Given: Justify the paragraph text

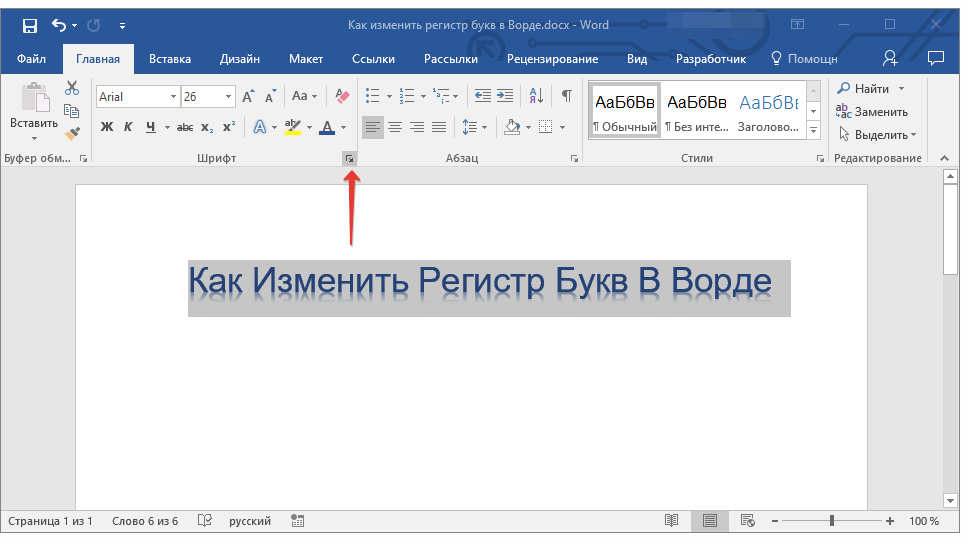Looking at the screenshot, I should (439, 127).
